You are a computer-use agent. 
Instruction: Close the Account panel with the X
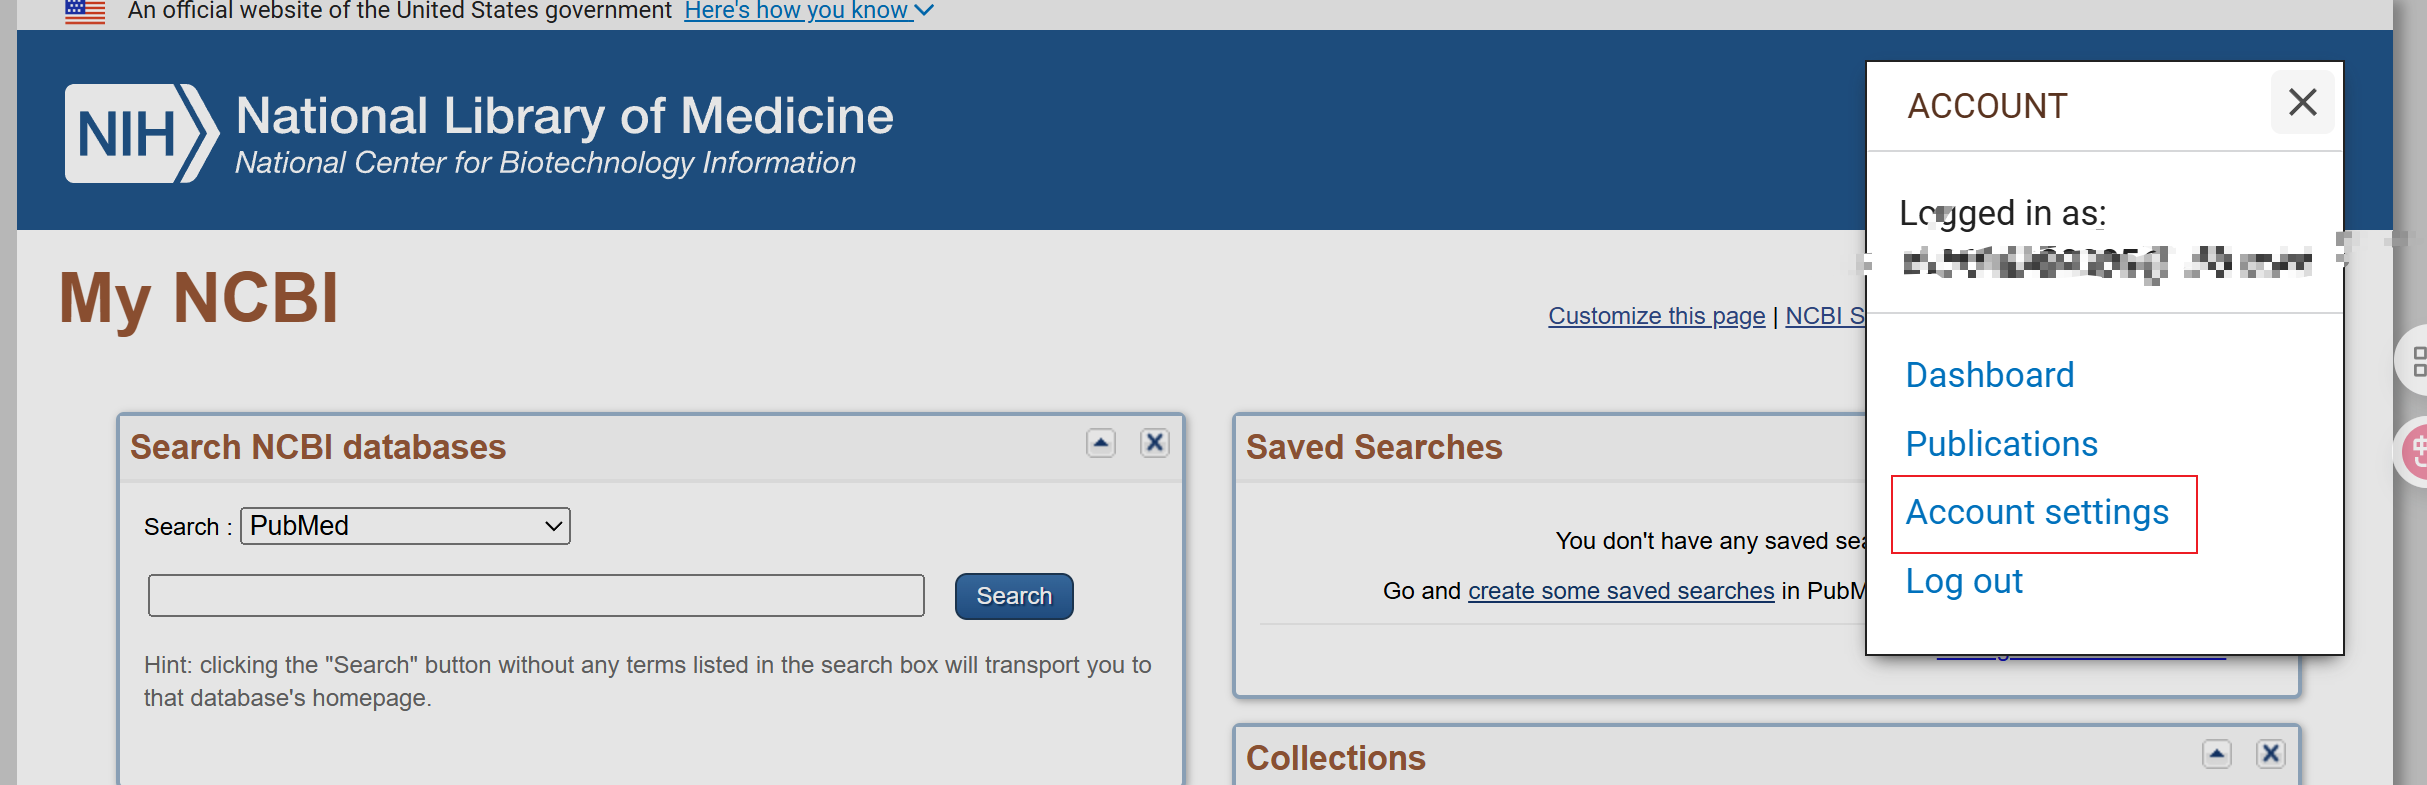click(2303, 102)
